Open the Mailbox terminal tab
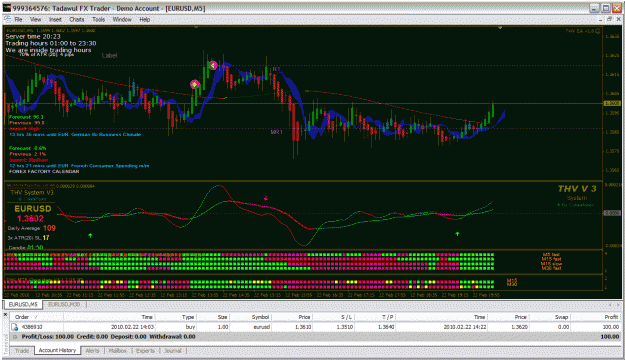The image size is (625, 360). click(x=118, y=350)
